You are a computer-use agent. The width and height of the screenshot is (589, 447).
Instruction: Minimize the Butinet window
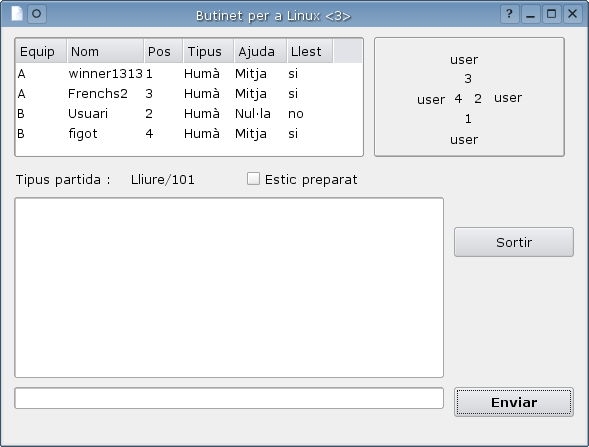coord(530,14)
